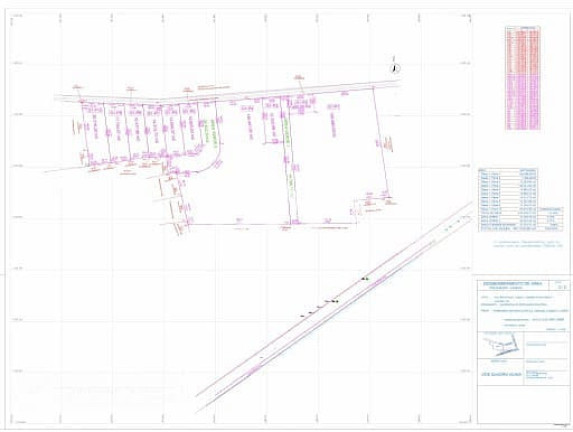The image size is (573, 432).
Task: Select the blue areas summary table
Action: point(520,200)
